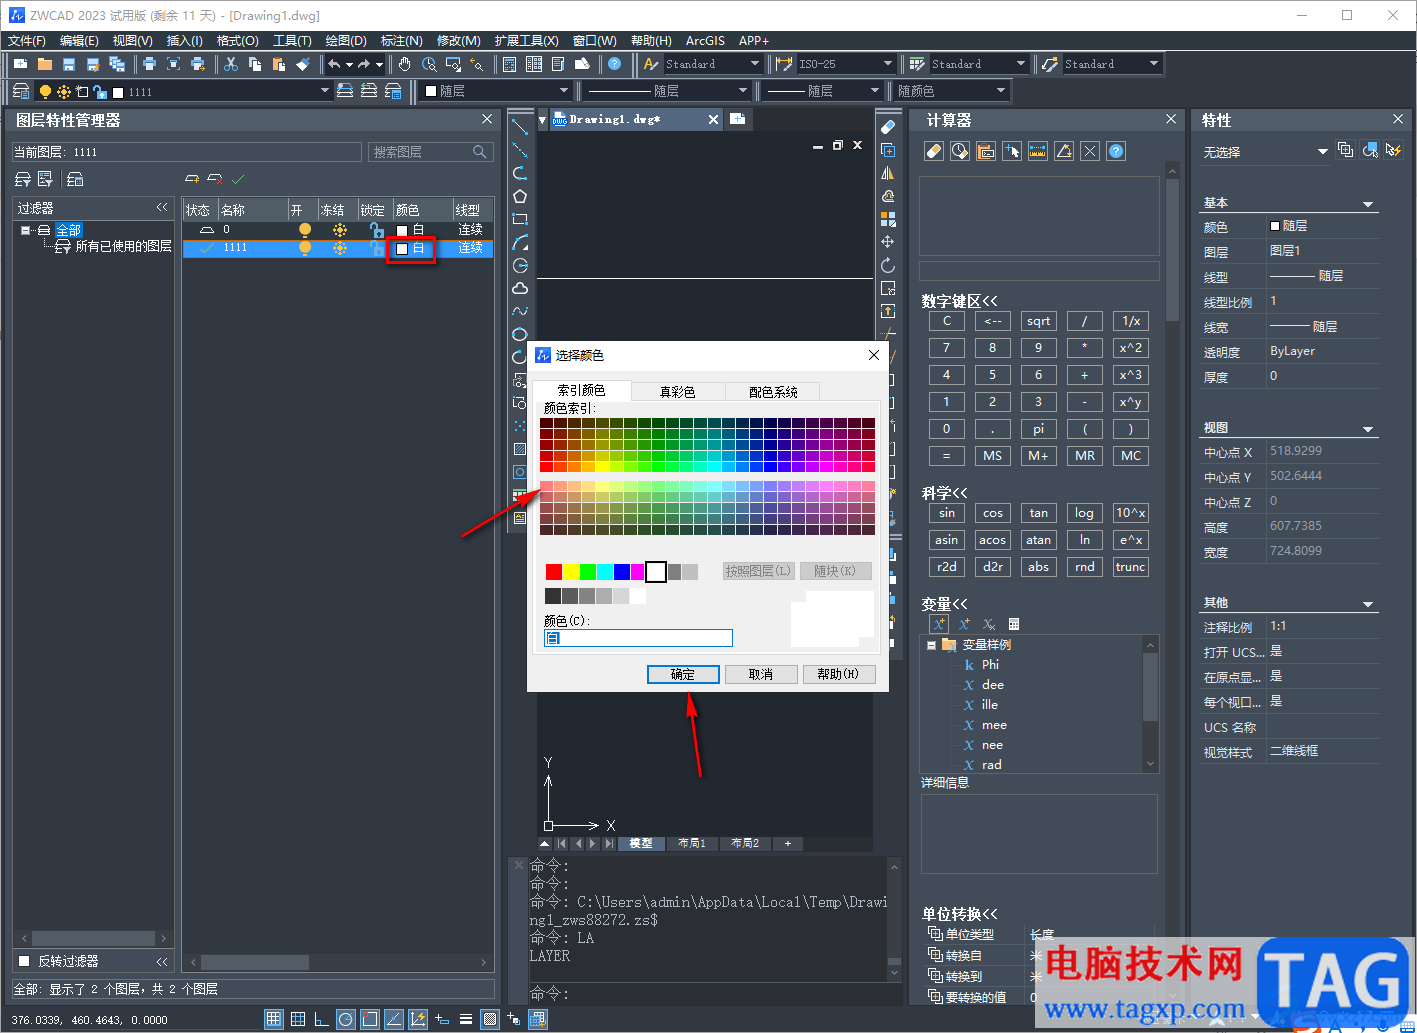Check the 反转过滤器 checkbox

(x=24, y=961)
